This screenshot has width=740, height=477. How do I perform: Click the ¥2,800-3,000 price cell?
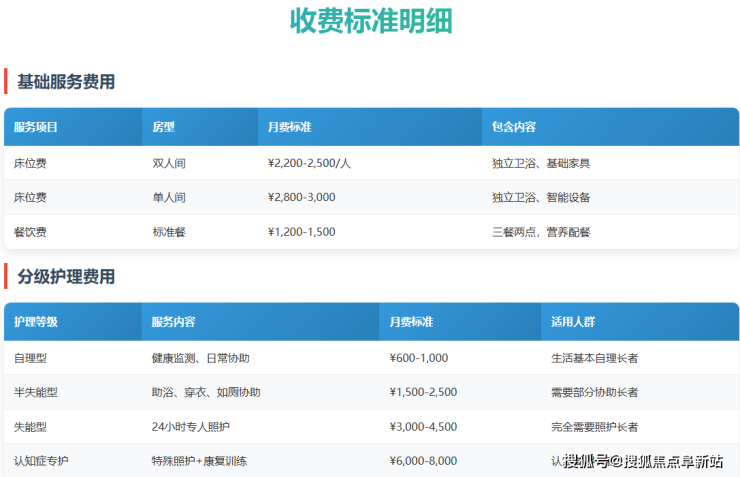pyautogui.click(x=302, y=198)
